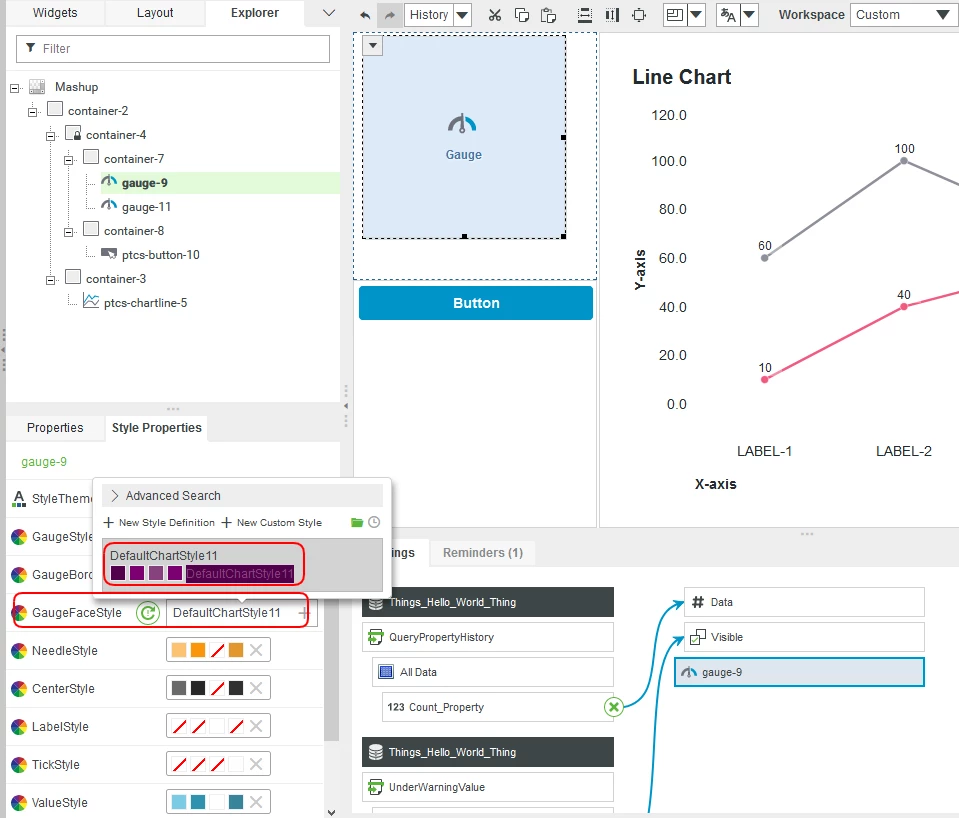Click the NeedleStyle color wheel icon

click(x=19, y=650)
